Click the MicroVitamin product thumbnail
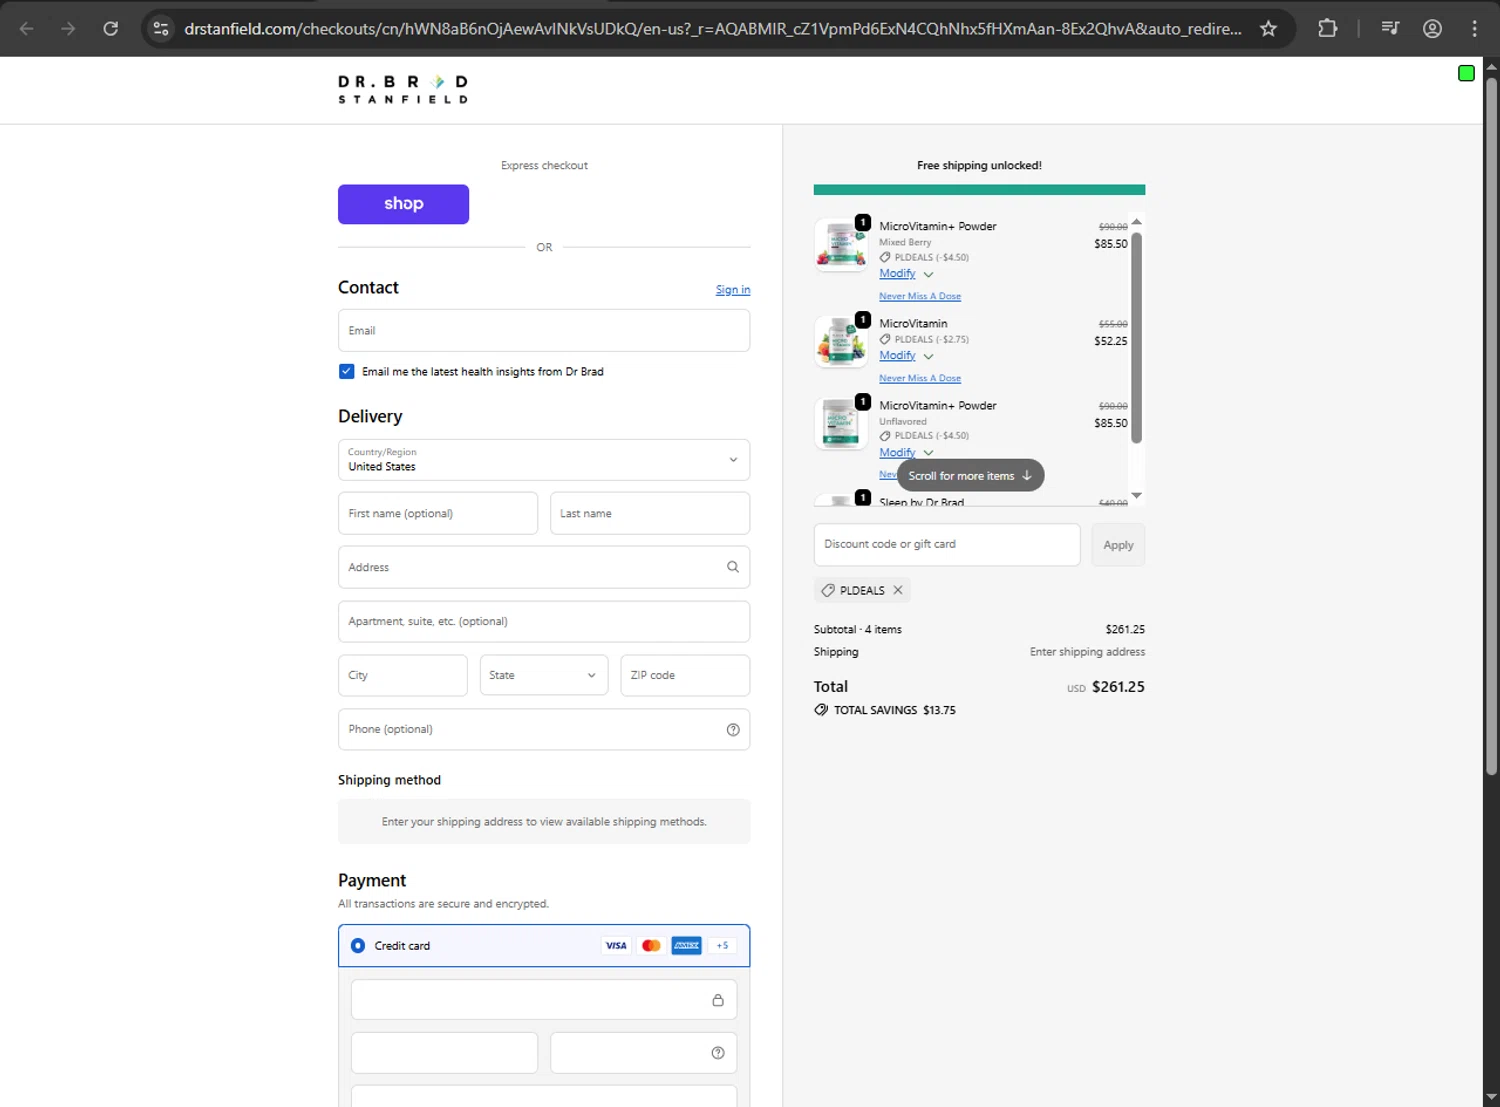This screenshot has width=1500, height=1107. pyautogui.click(x=841, y=341)
